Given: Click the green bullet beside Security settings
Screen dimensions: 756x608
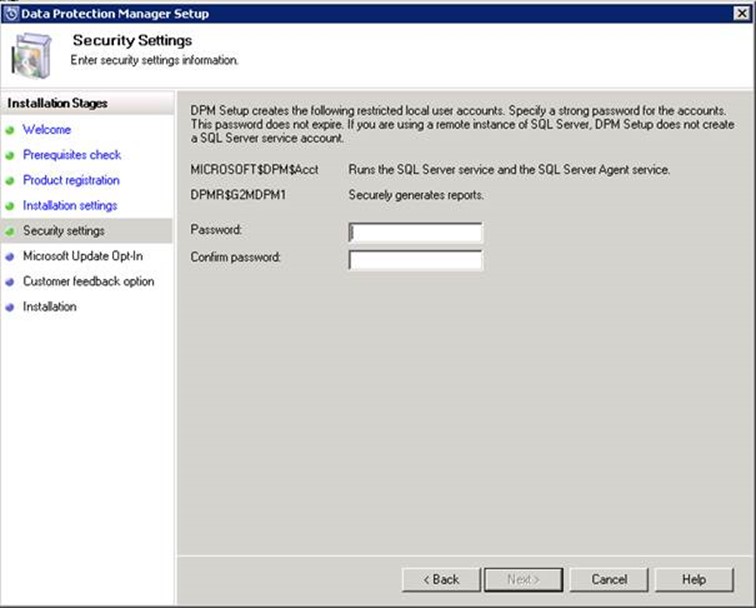Looking at the screenshot, I should click(x=10, y=231).
